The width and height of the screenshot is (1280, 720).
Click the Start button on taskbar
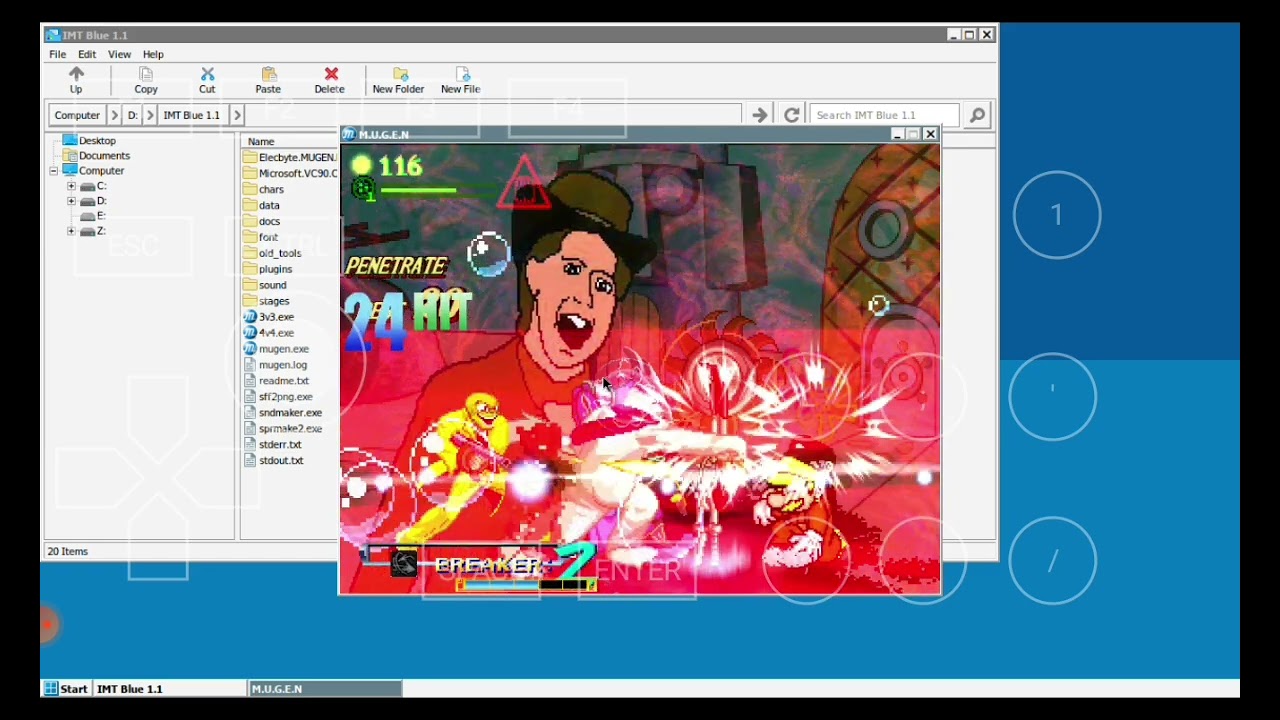66,688
